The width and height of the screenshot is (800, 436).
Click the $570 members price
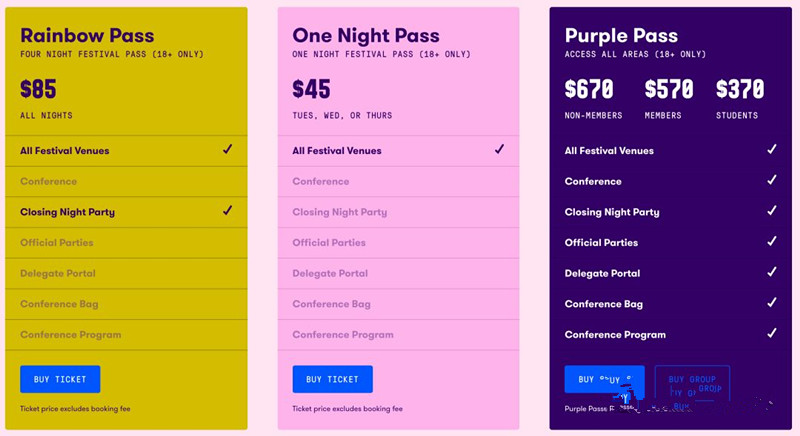coord(669,90)
